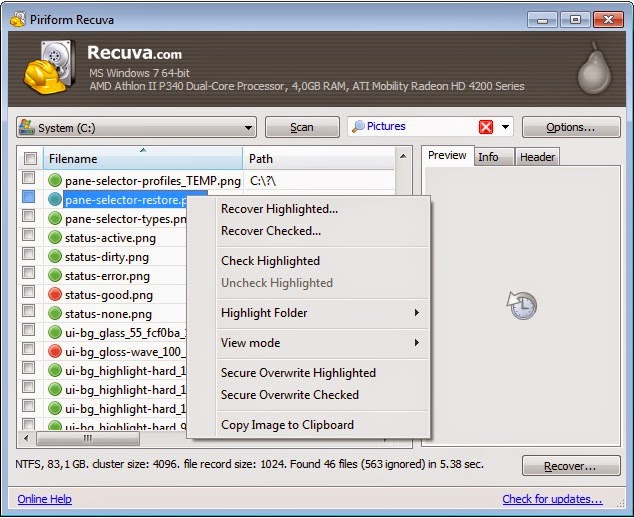Click red status dot of status-good.png
Viewport: 634px width, 518px height.
pyautogui.click(x=55, y=294)
